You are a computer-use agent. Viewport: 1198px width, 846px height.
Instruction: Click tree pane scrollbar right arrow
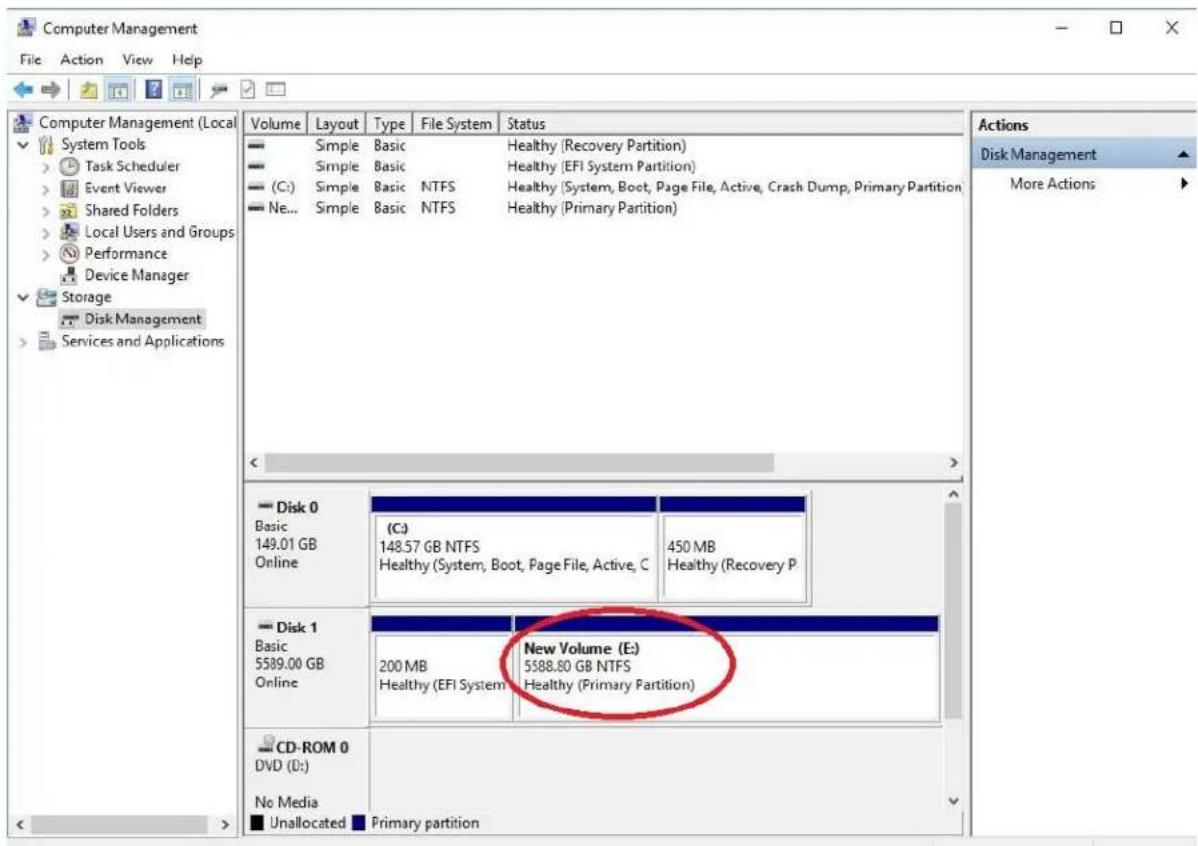(225, 825)
